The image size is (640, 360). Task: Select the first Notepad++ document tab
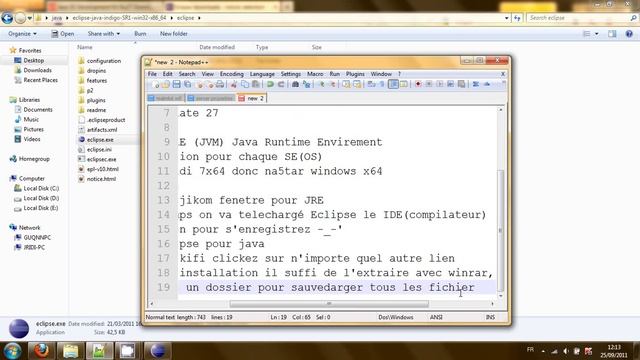(x=166, y=98)
